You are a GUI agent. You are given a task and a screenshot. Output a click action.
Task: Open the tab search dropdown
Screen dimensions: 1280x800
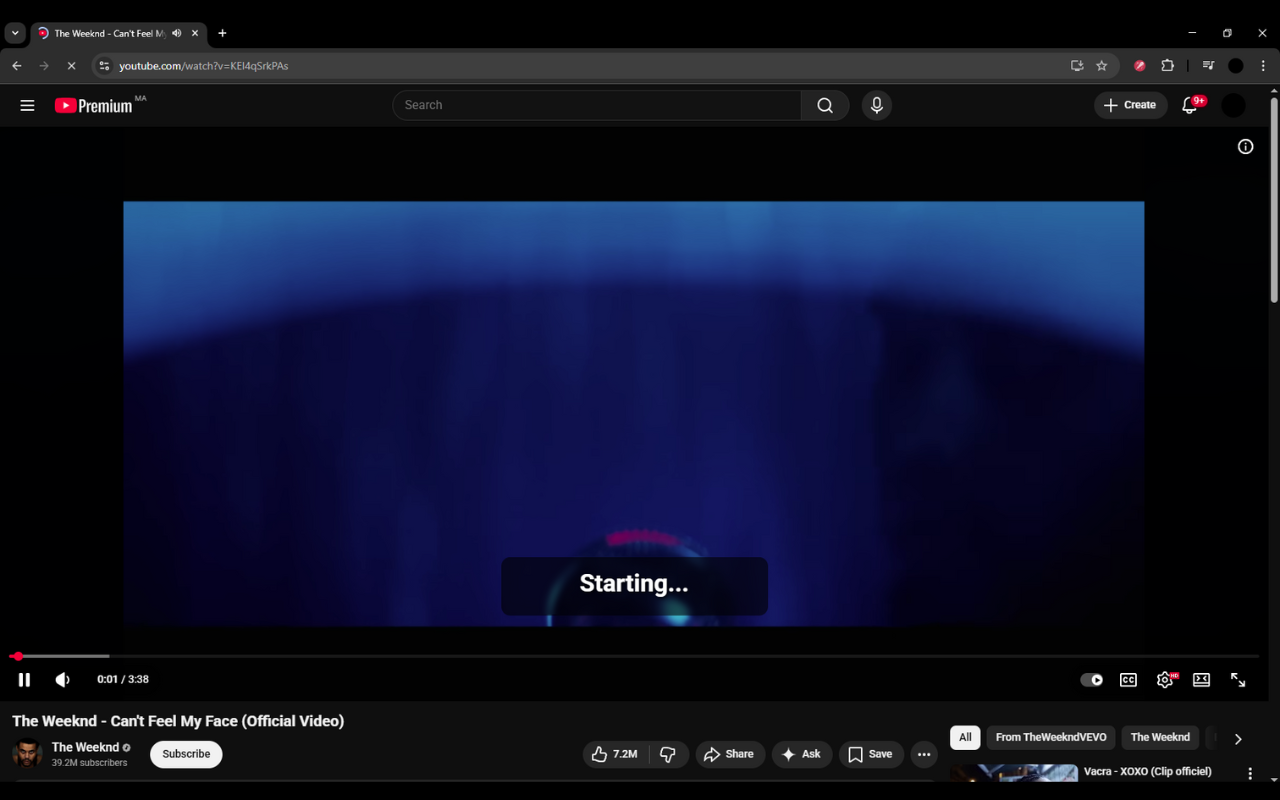[15, 33]
